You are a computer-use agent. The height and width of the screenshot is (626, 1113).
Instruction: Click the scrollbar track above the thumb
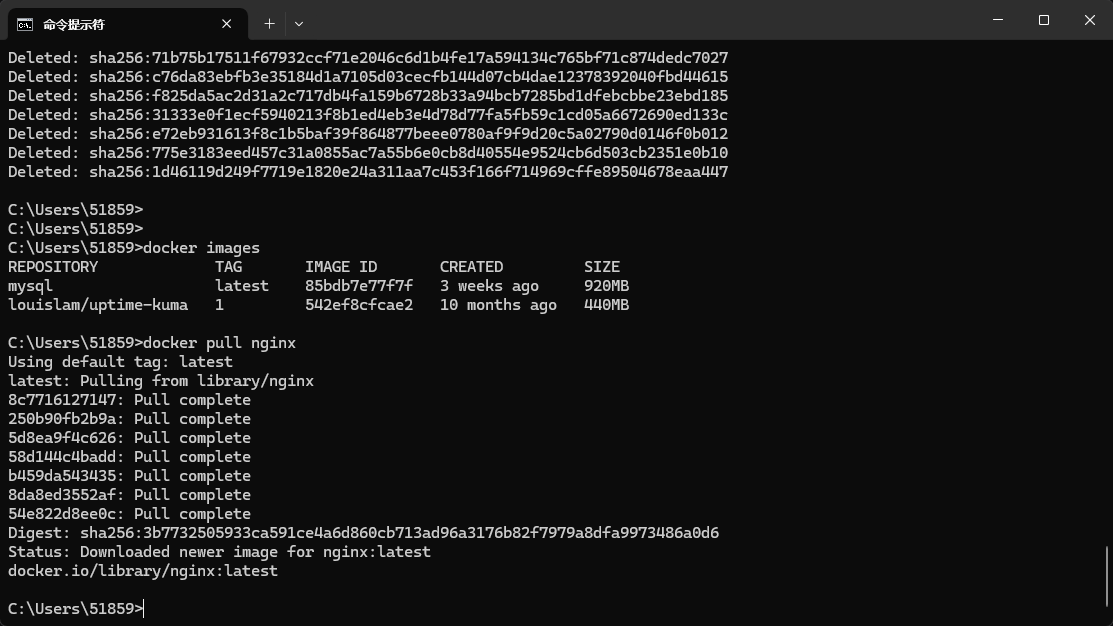pos(1107,300)
